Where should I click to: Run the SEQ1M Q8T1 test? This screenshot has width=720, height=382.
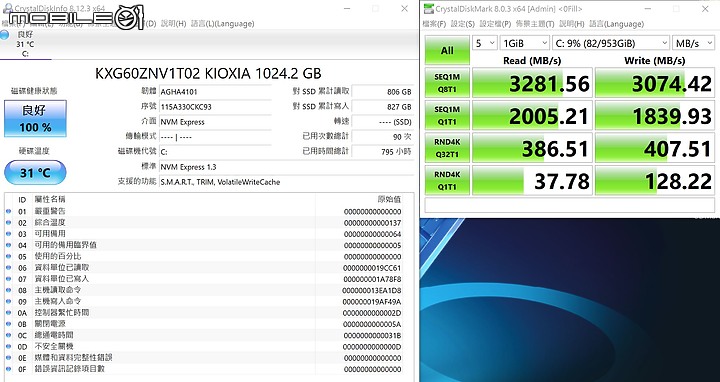click(447, 83)
